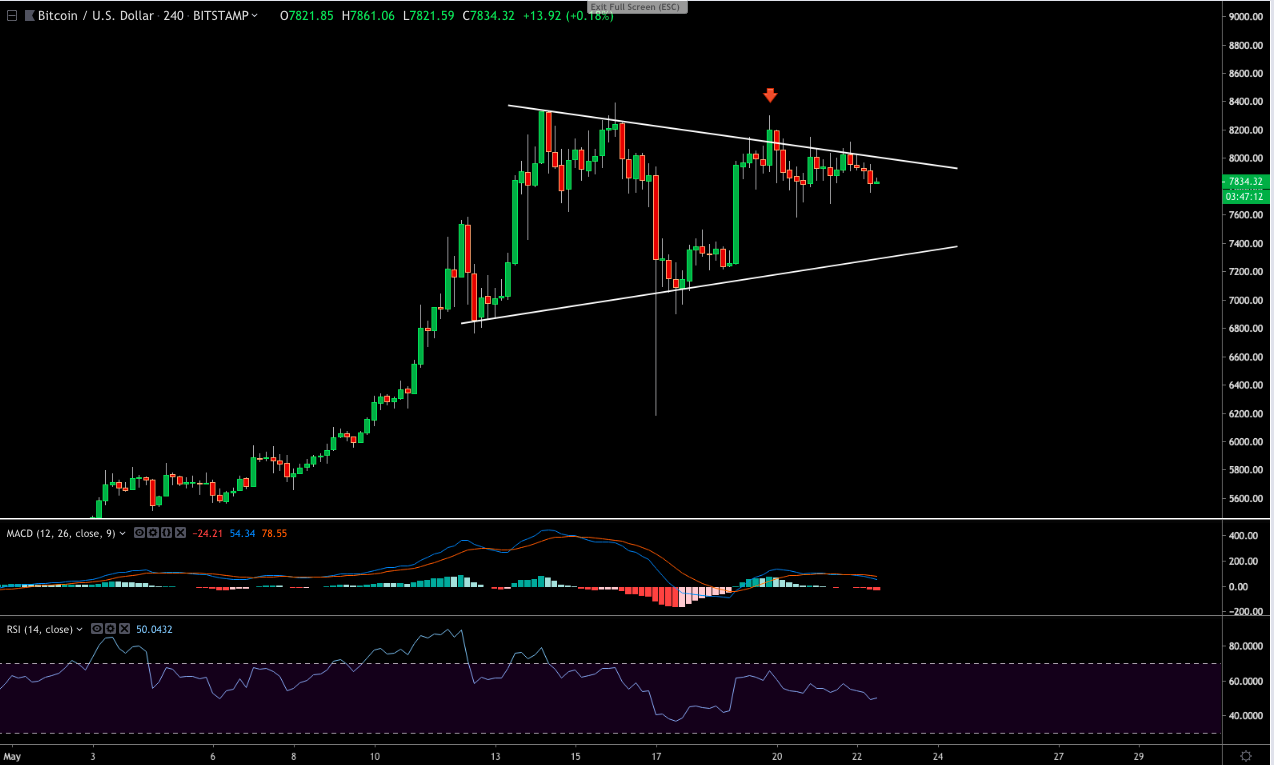Remove the MACD indicator with its X icon

coord(180,533)
